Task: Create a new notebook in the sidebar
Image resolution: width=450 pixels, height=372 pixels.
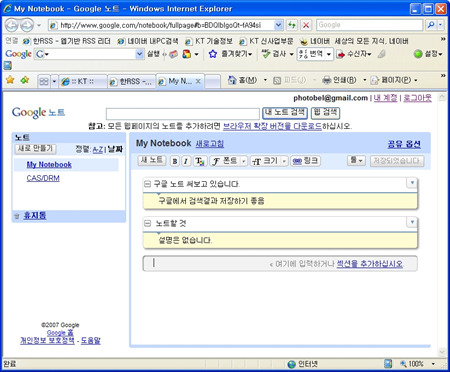Action: point(35,149)
